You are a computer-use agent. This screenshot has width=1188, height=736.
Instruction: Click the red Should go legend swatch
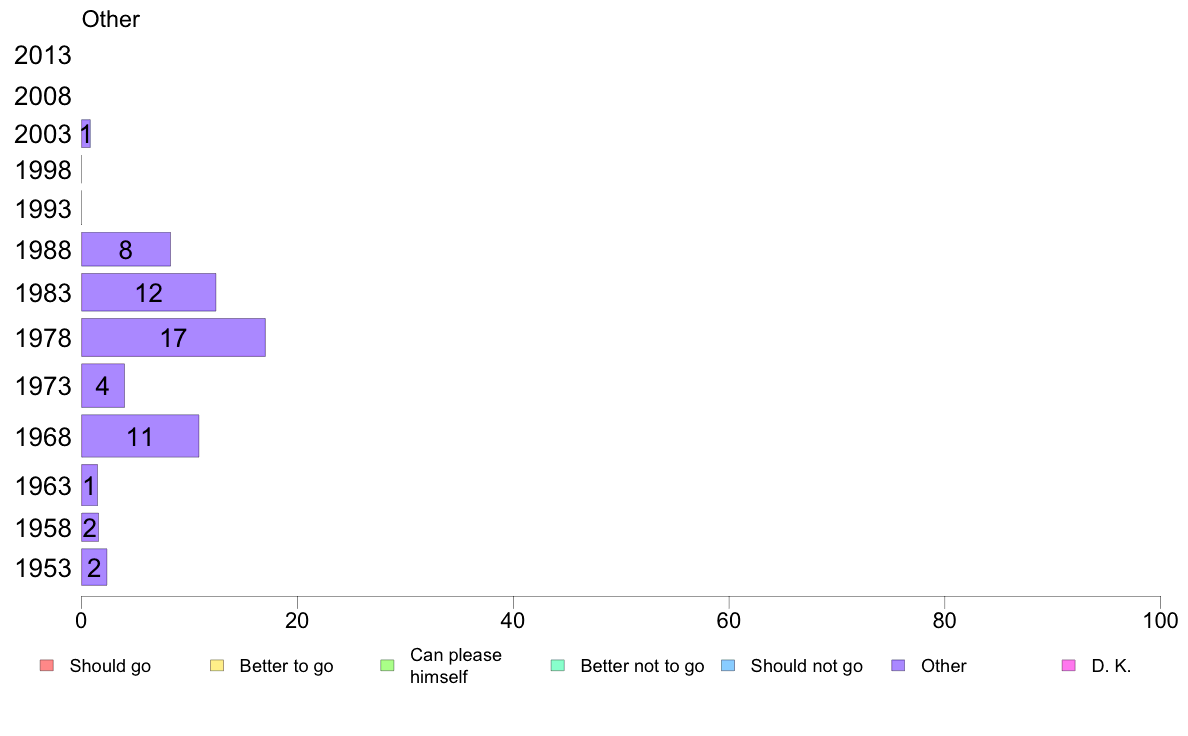(x=47, y=666)
